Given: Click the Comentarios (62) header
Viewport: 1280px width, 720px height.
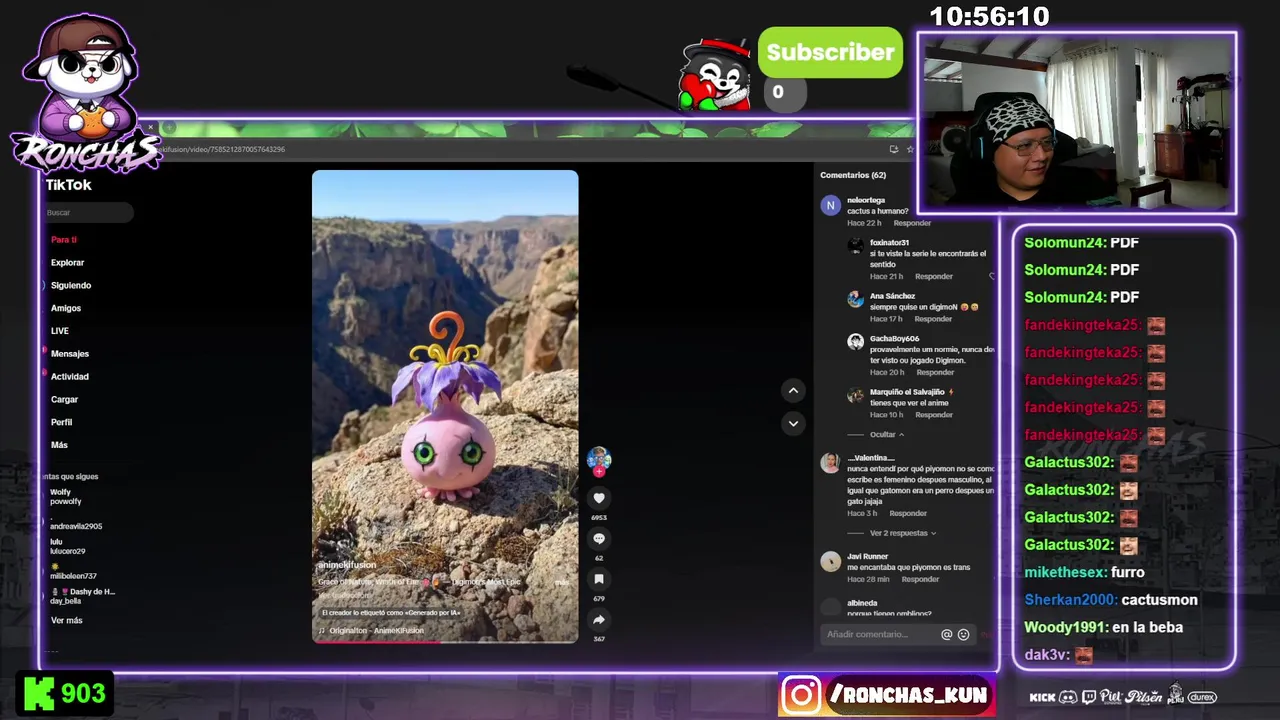Looking at the screenshot, I should [853, 175].
